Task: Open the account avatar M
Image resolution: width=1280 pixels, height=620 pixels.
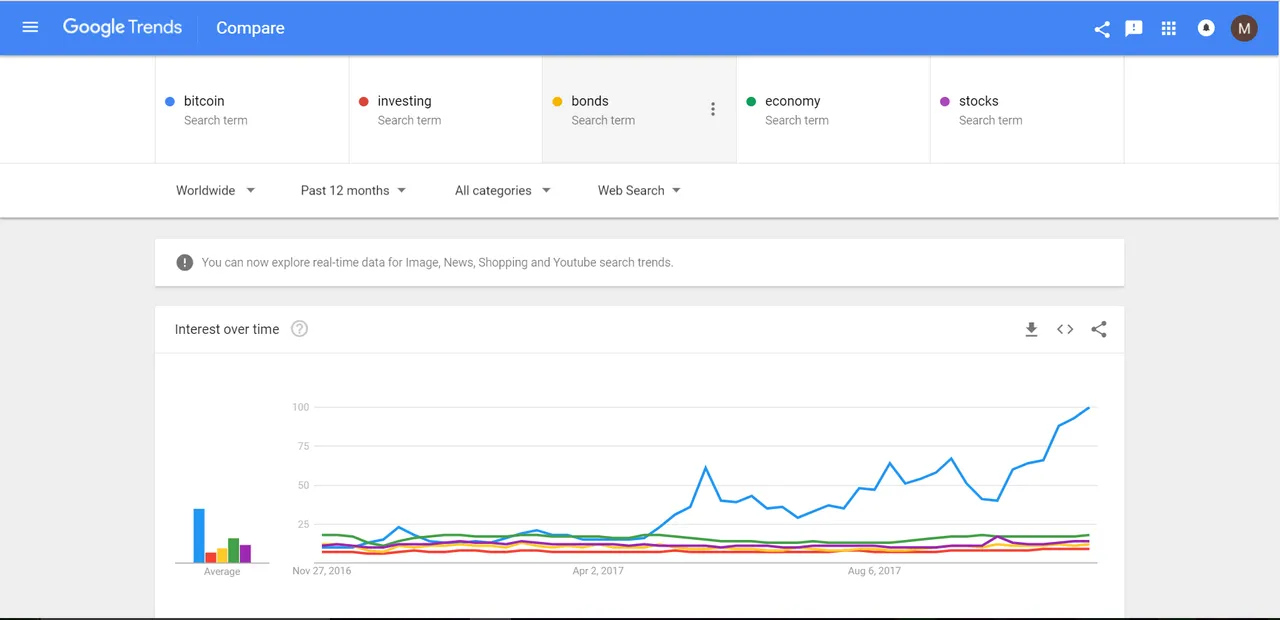Action: click(x=1244, y=28)
